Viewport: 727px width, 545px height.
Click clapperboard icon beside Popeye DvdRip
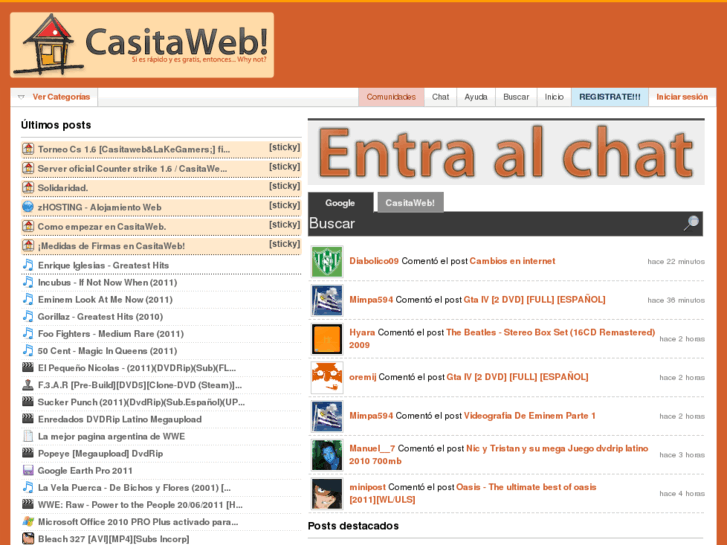coord(28,453)
